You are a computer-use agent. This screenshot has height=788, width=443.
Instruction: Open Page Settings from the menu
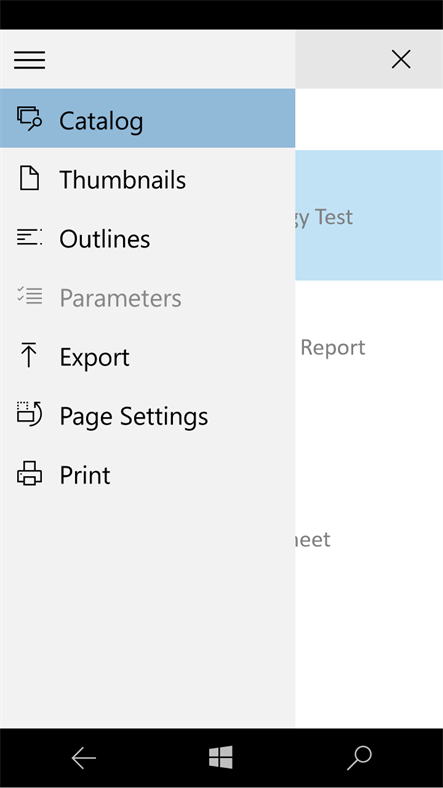(147, 415)
